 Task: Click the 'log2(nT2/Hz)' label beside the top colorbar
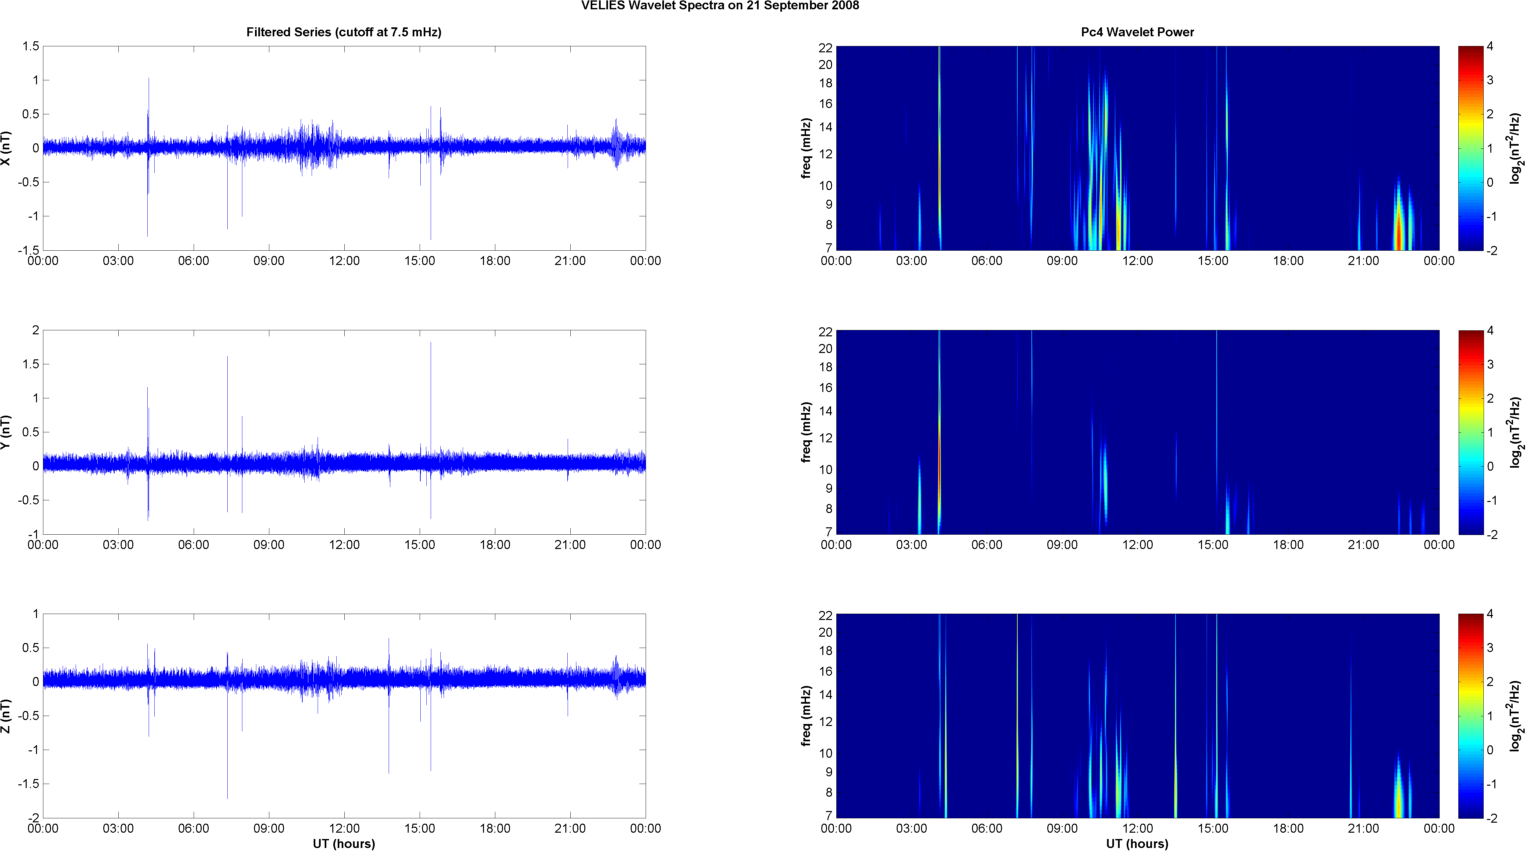1516,148
